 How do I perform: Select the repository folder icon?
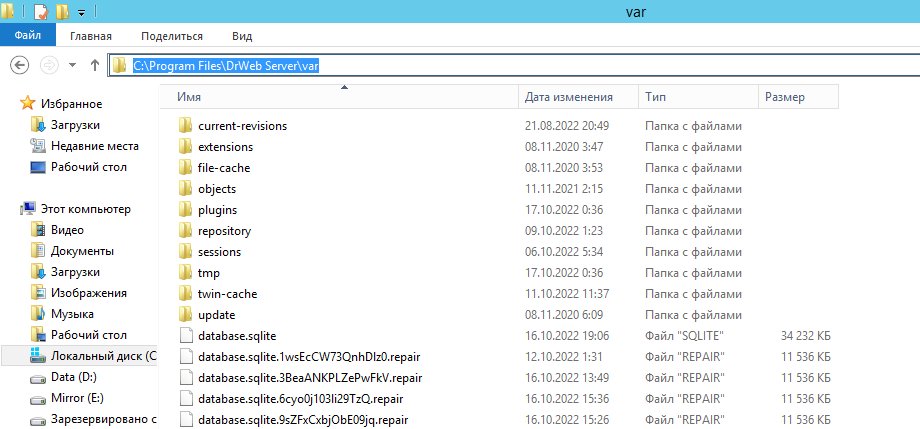click(x=184, y=231)
